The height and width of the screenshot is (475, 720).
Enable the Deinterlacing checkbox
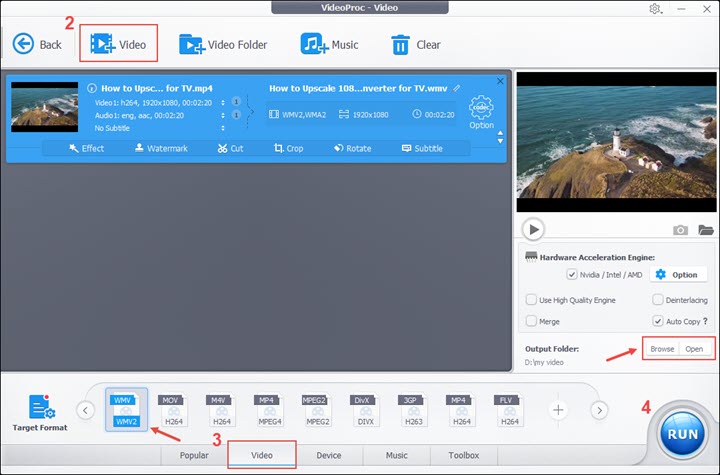pos(658,300)
